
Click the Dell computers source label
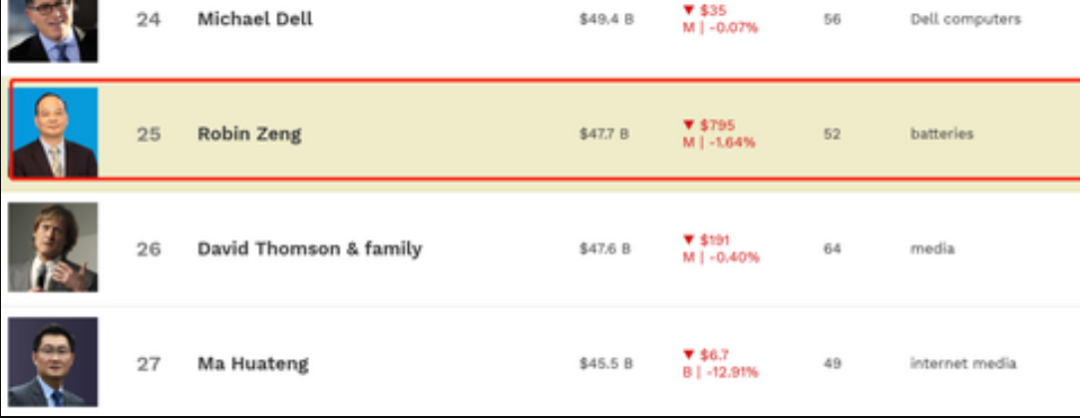[x=965, y=19]
